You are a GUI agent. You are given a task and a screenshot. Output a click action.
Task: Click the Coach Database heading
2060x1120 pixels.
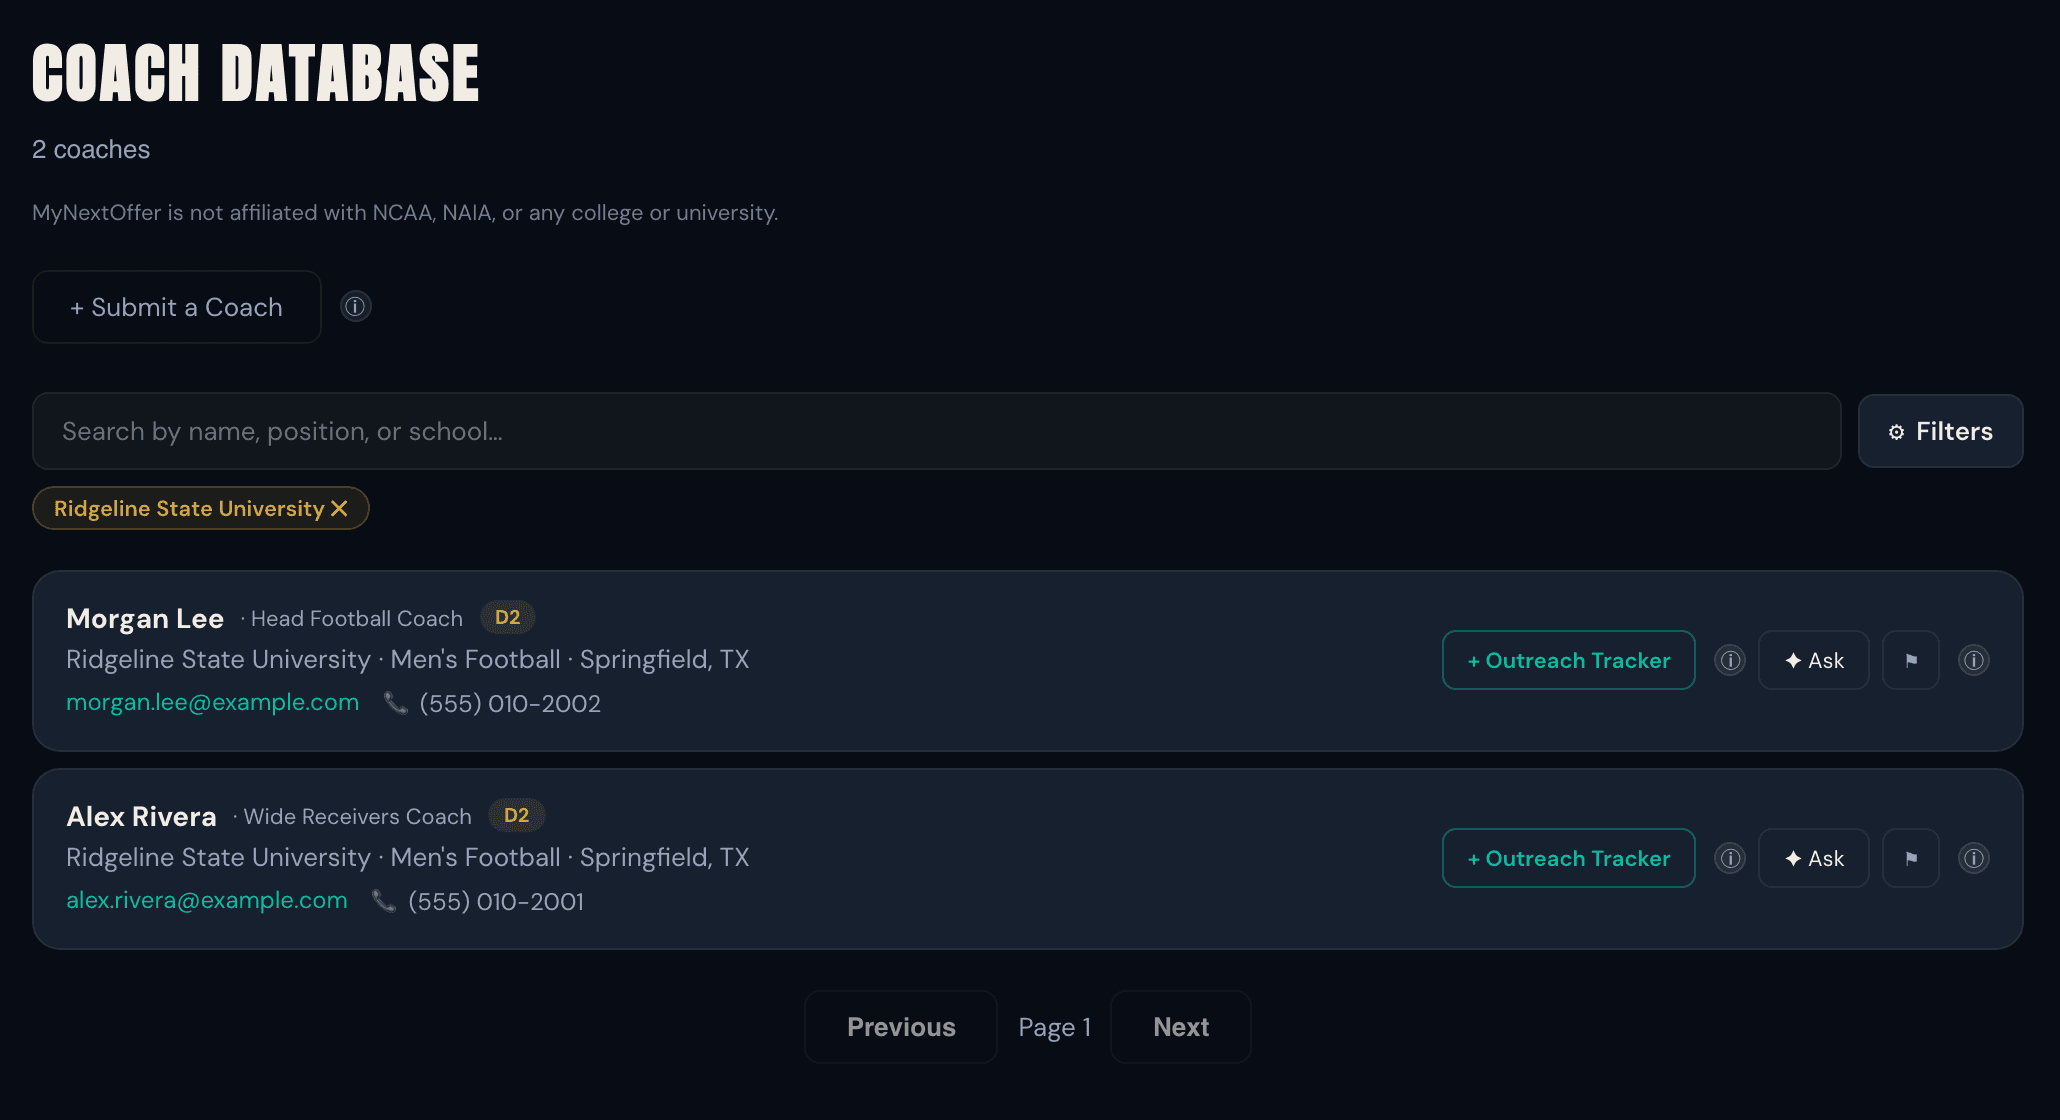(x=256, y=73)
